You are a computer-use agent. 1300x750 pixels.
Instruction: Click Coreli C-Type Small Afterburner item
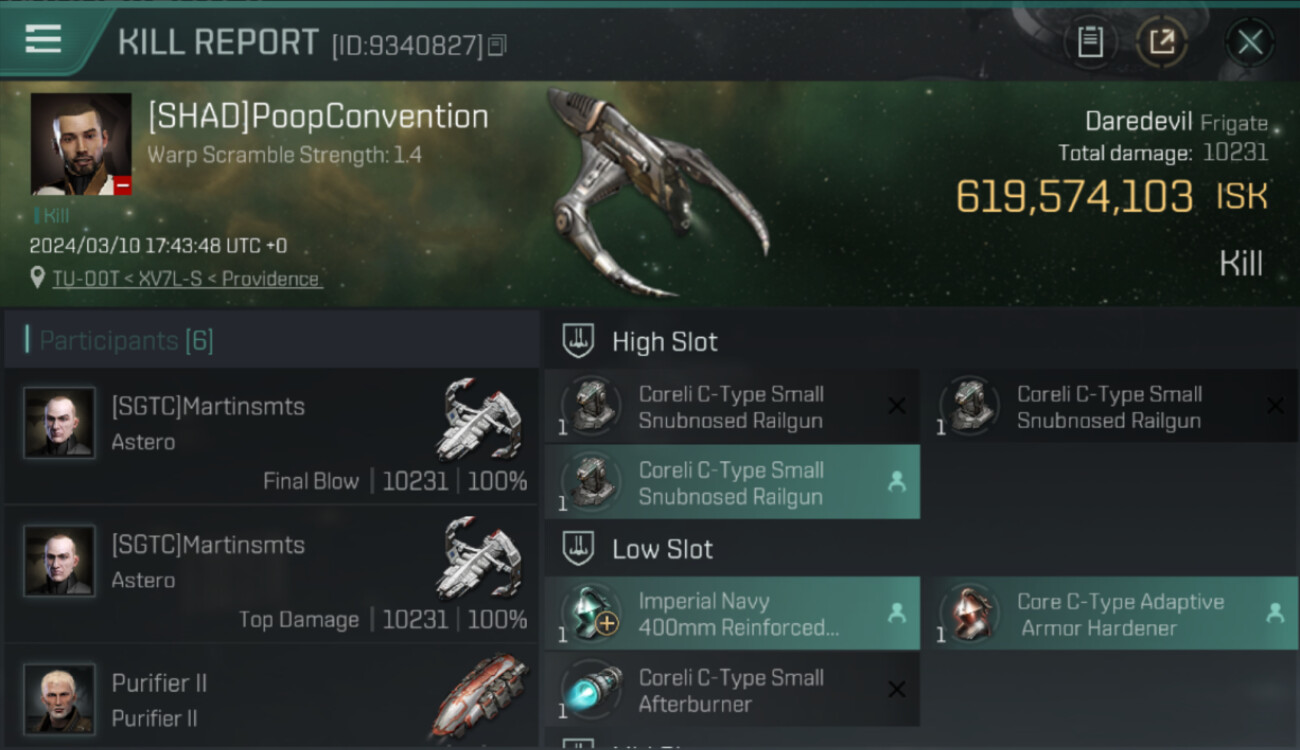732,690
